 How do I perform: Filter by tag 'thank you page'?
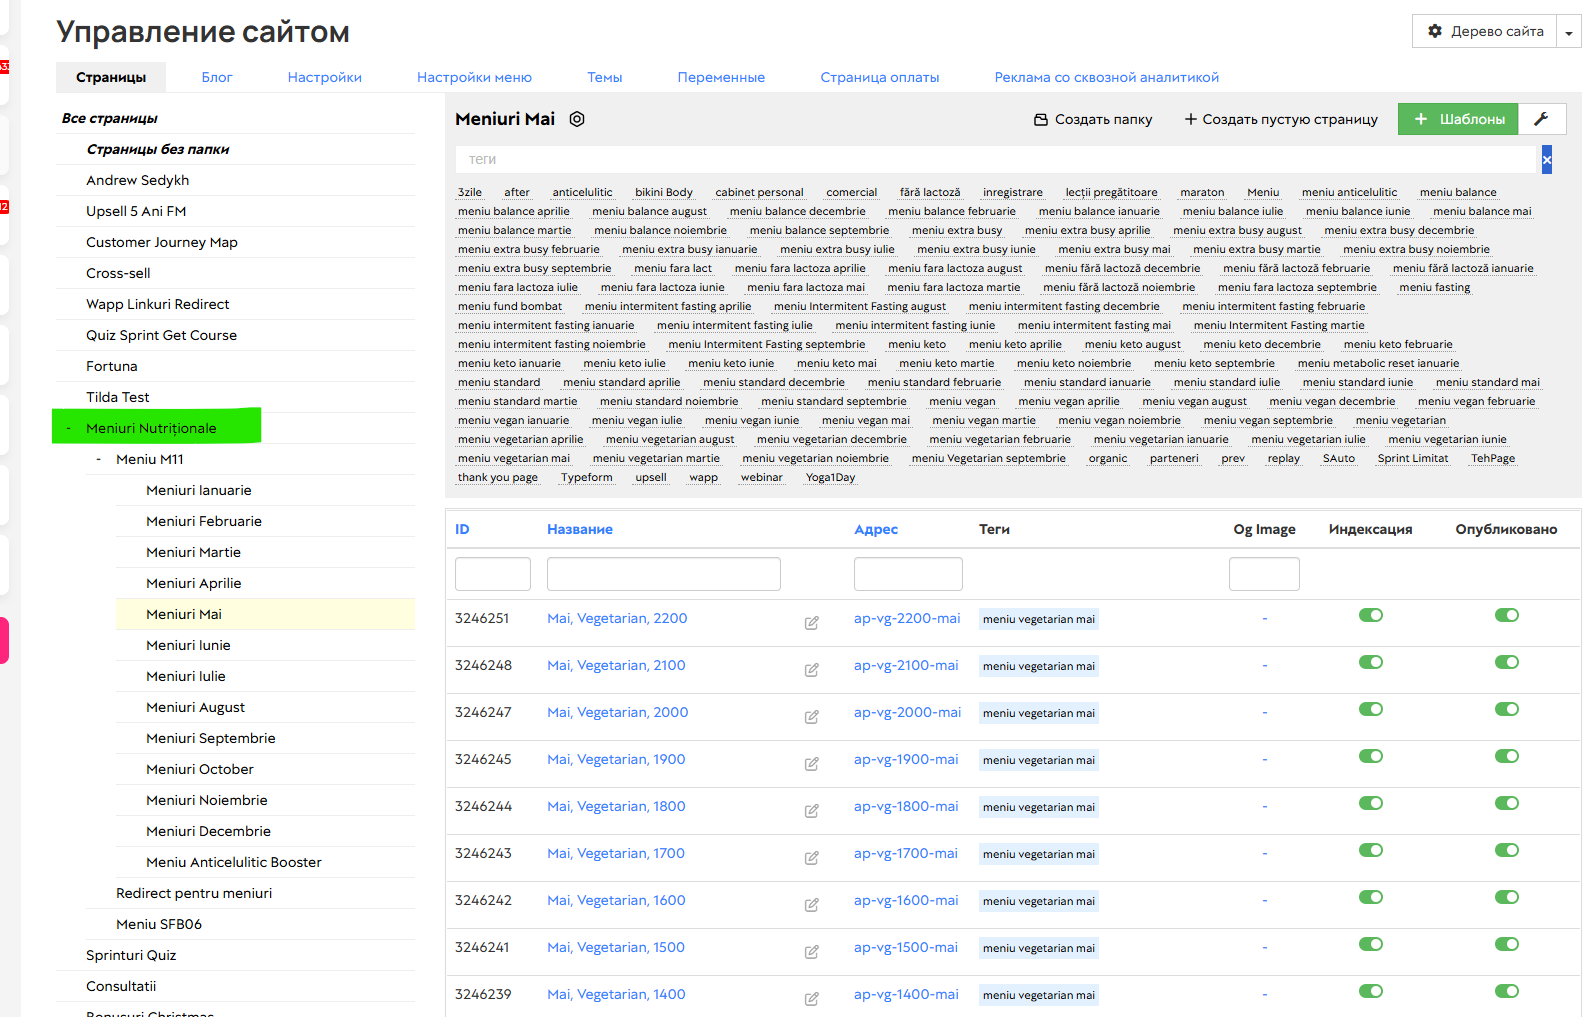[498, 477]
